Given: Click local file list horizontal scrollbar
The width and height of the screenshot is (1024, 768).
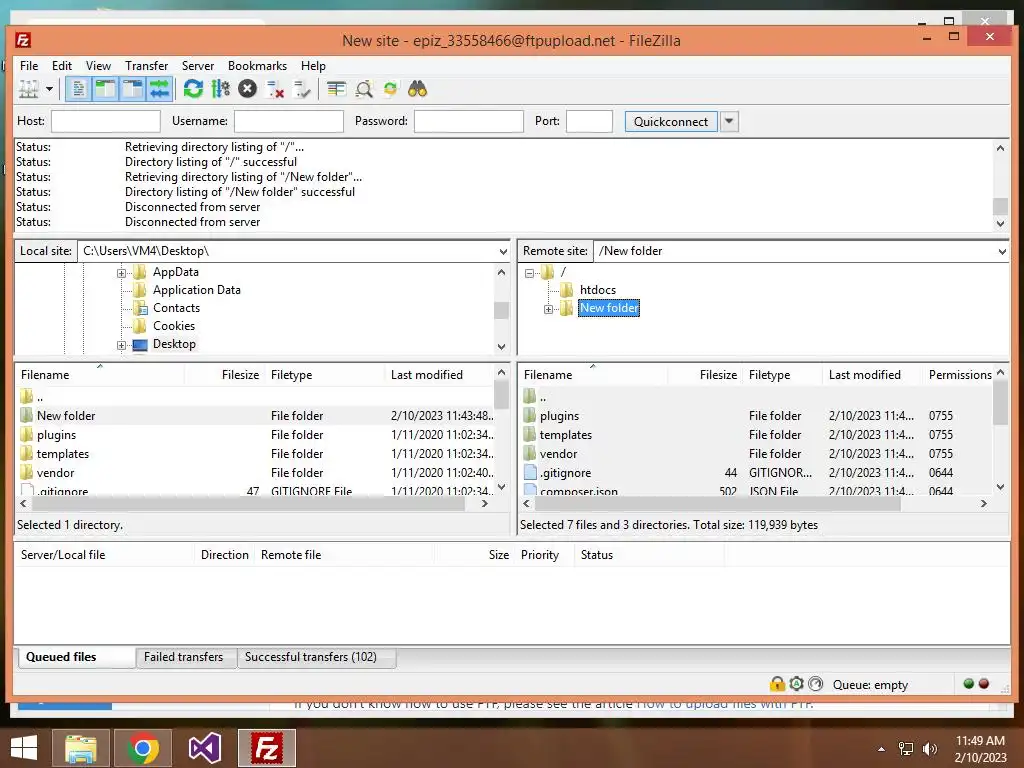Looking at the screenshot, I should coord(248,504).
